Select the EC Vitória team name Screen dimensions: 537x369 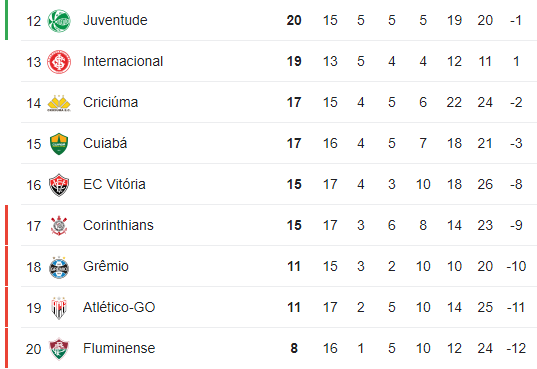[x=114, y=184]
